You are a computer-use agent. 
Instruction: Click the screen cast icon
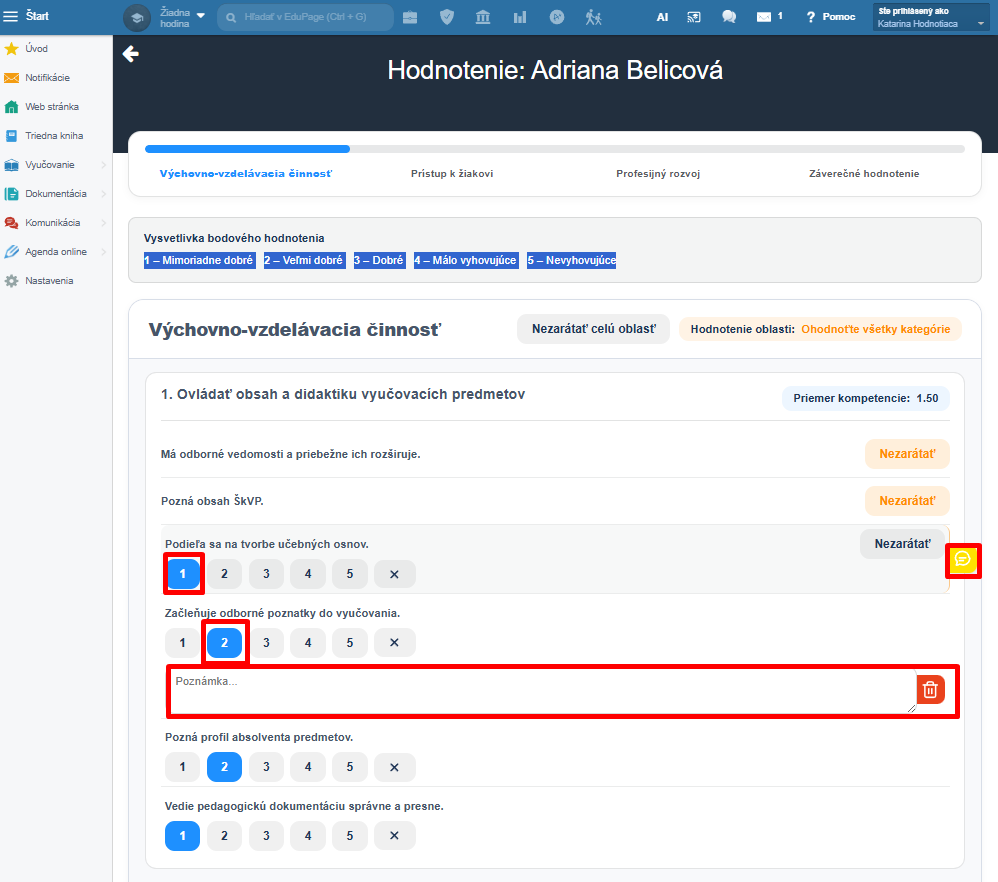coord(694,17)
